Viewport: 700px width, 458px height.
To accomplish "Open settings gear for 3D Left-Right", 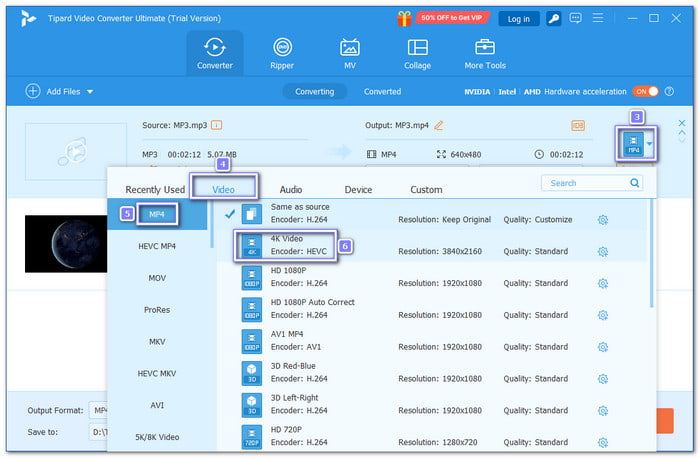I will [603, 411].
